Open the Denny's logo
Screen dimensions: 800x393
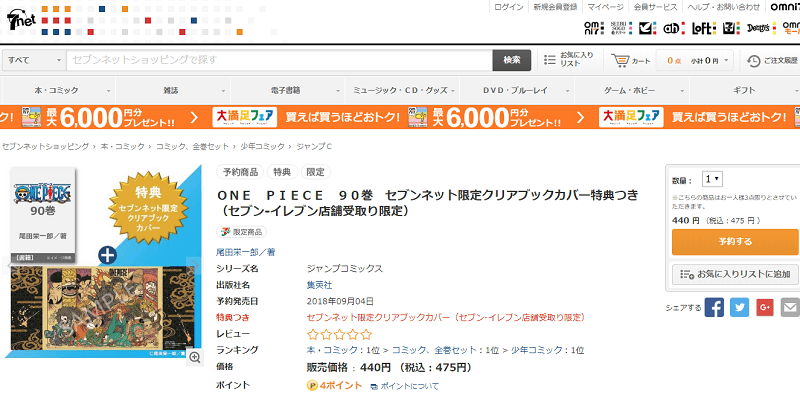761,29
